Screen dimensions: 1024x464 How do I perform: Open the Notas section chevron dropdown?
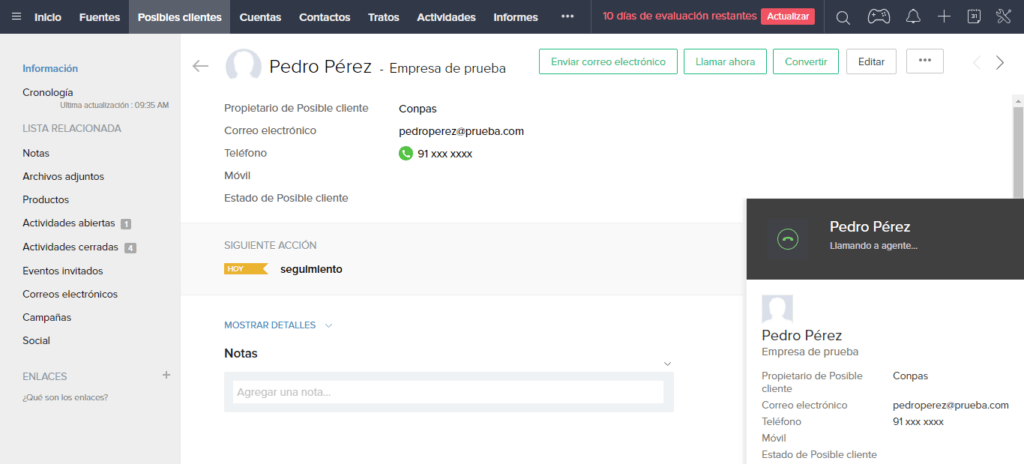coord(667,363)
